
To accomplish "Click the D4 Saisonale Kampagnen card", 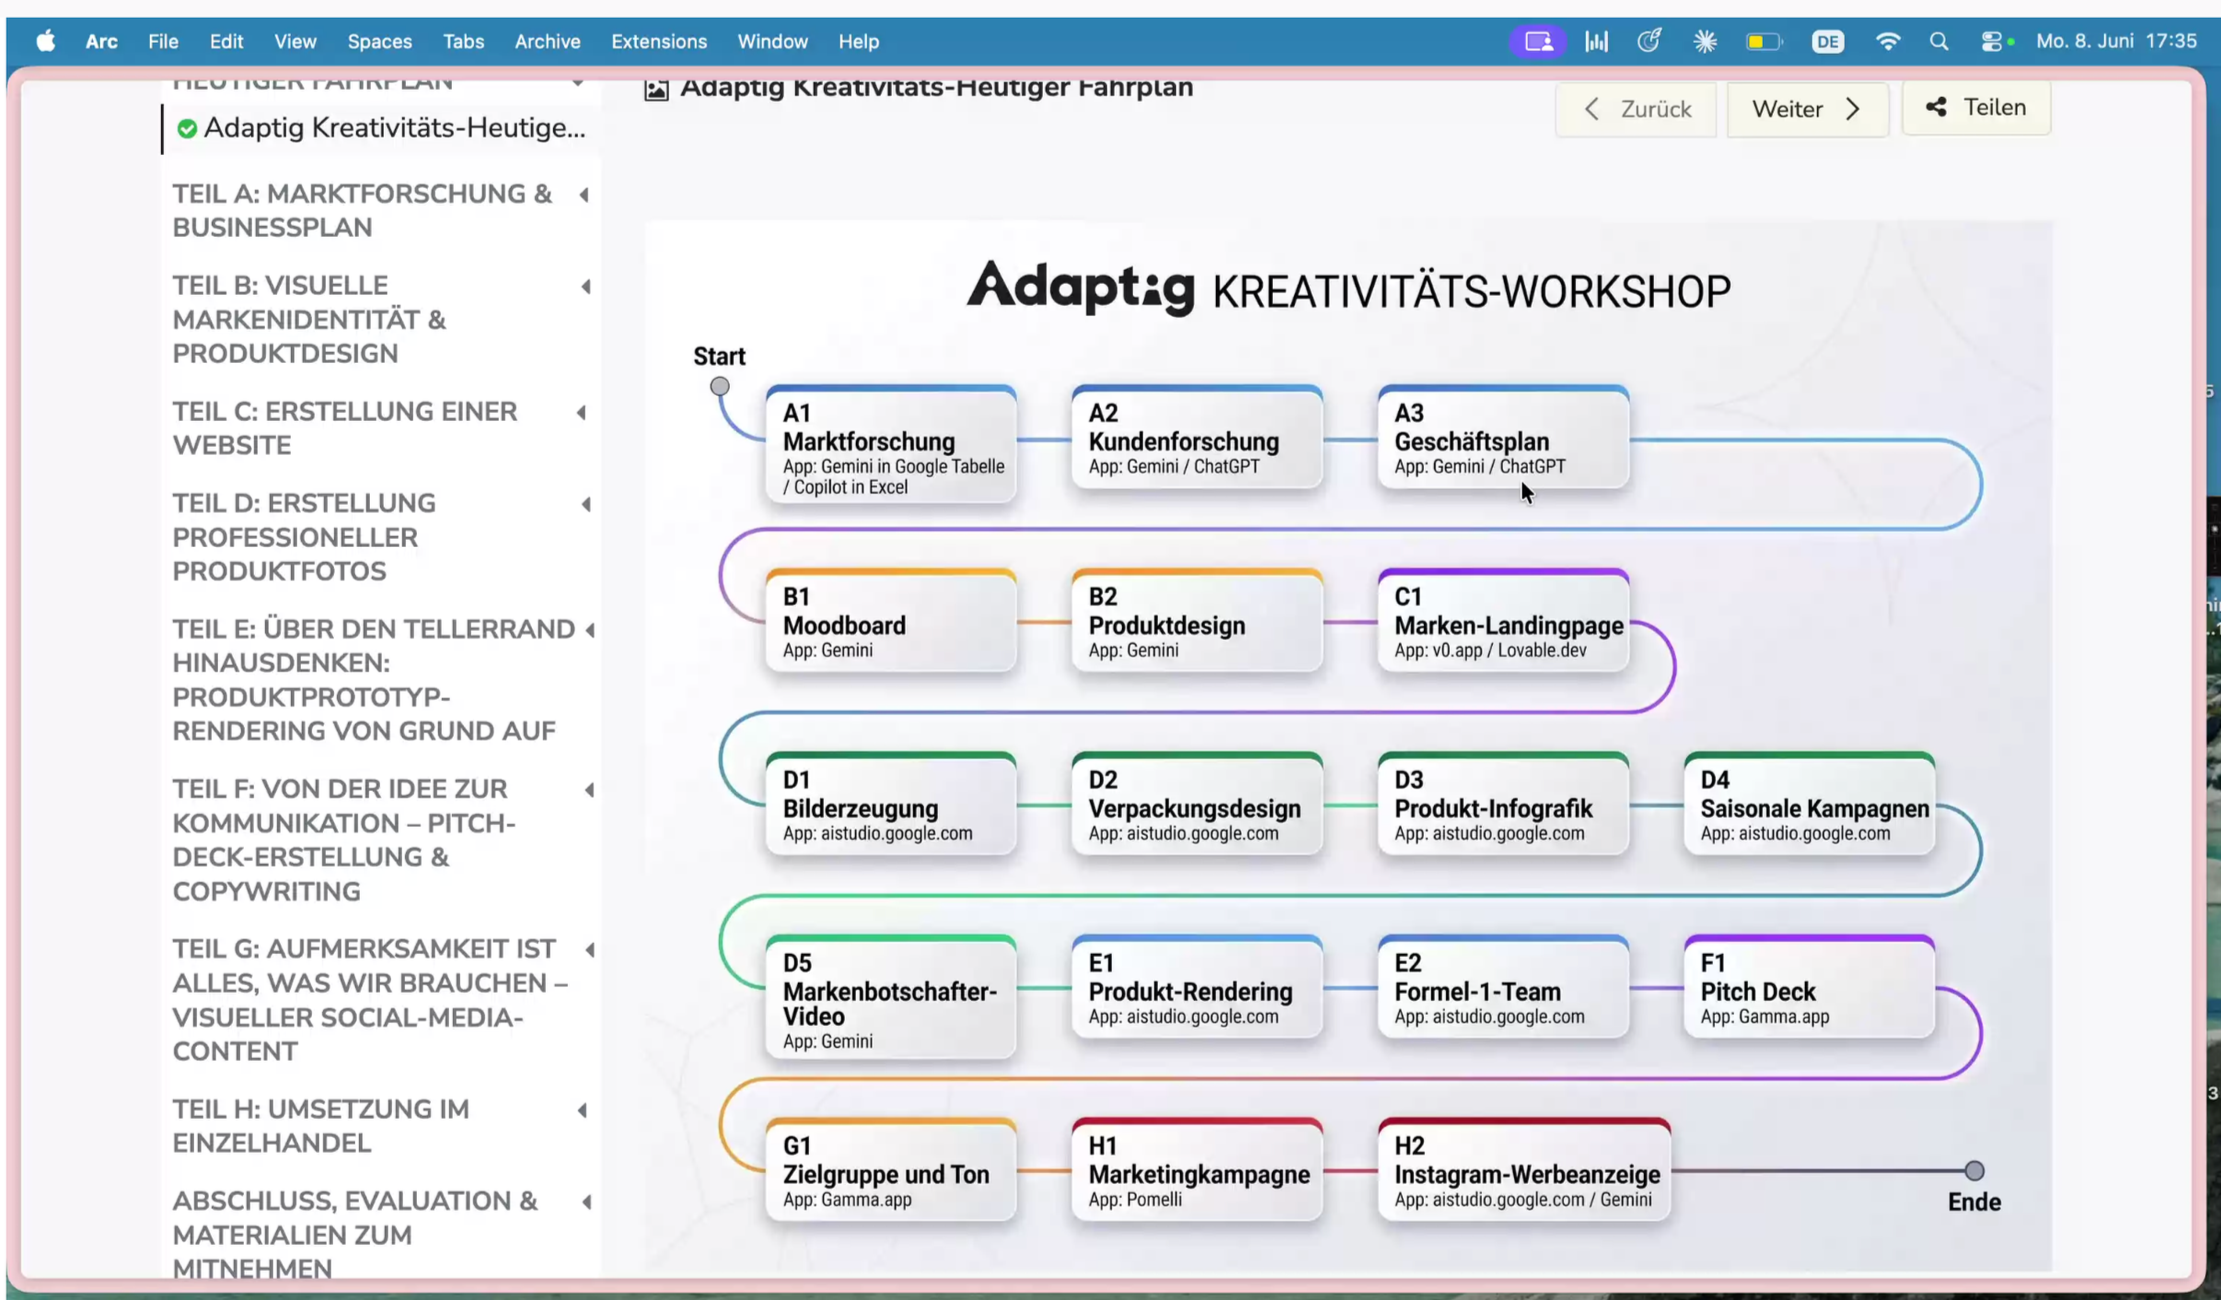I will 1809,804.
